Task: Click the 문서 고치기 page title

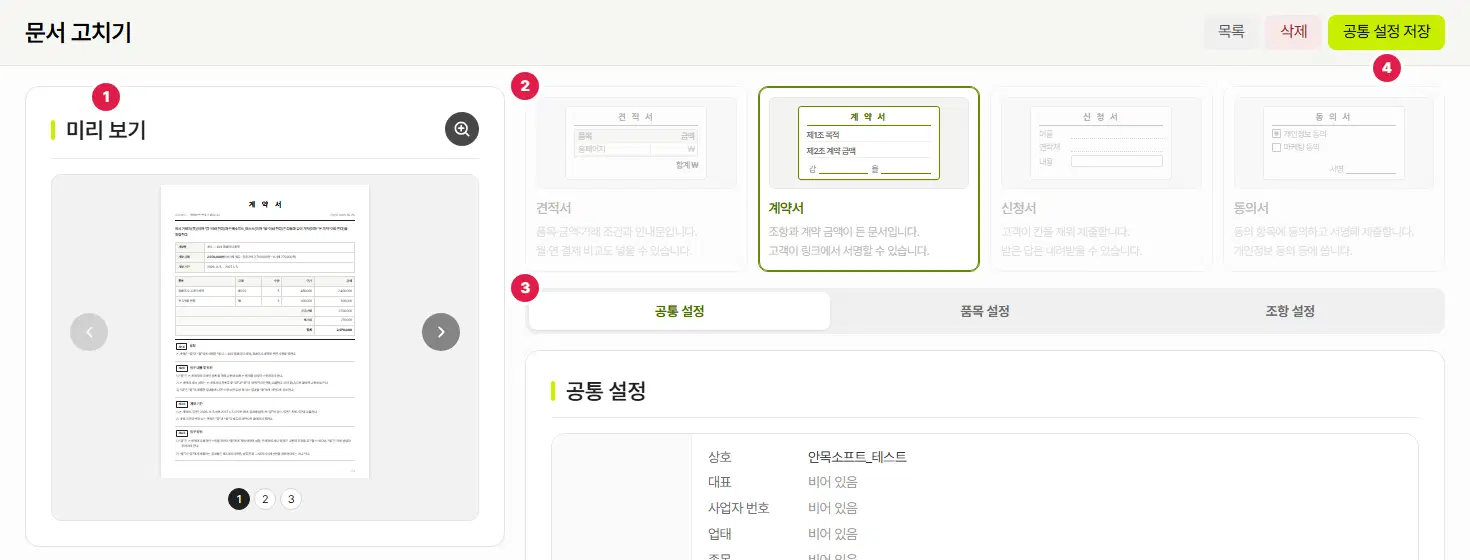Action: (x=79, y=32)
